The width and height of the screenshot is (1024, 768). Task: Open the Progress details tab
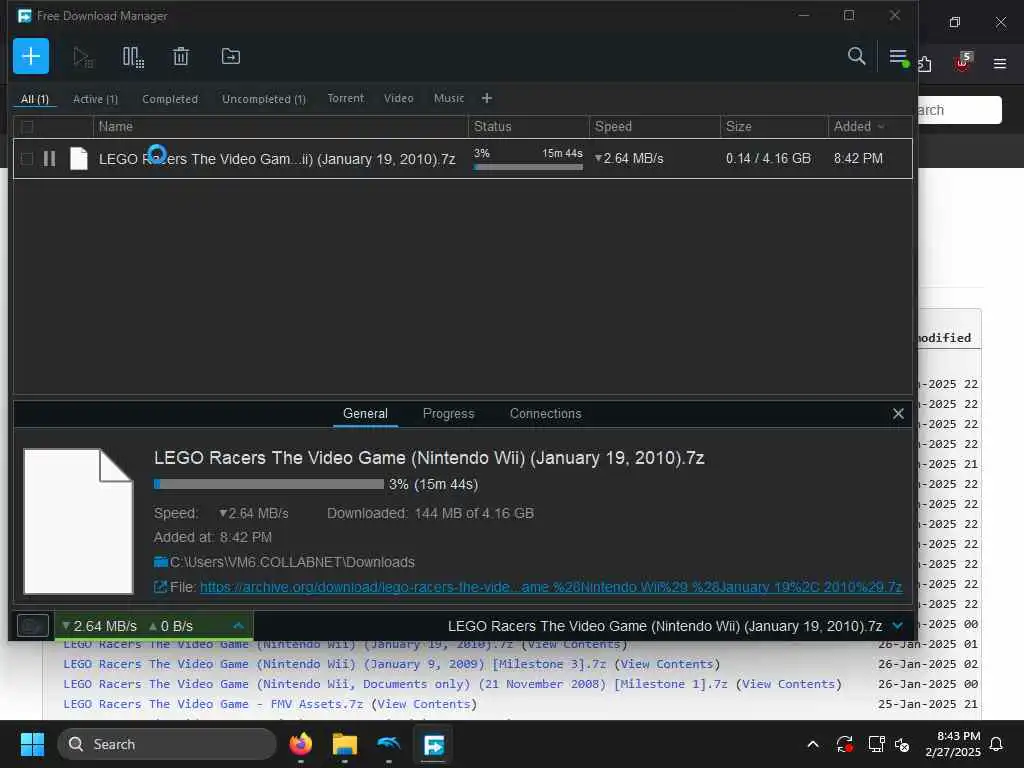(x=448, y=413)
